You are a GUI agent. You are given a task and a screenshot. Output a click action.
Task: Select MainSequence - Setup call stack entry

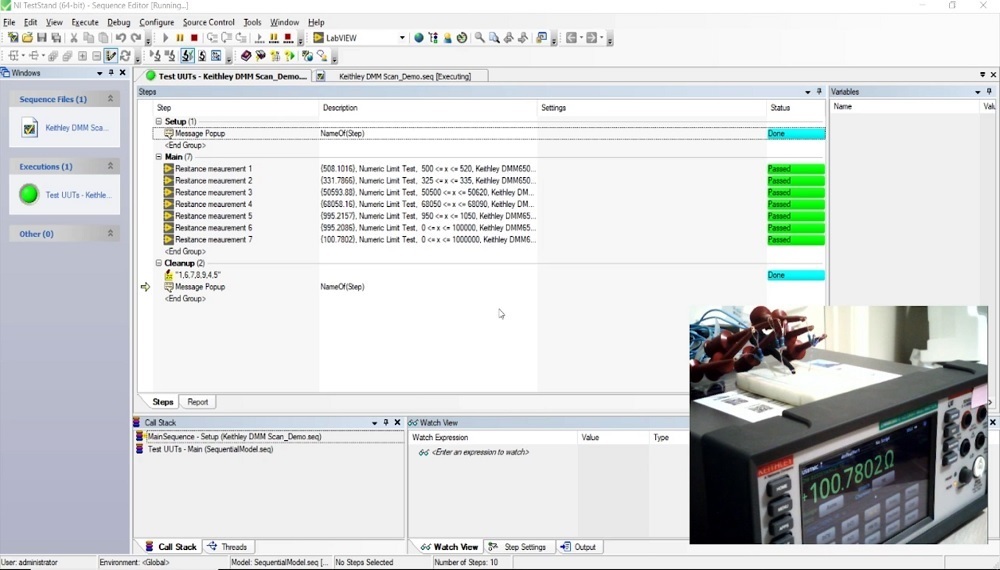point(234,437)
